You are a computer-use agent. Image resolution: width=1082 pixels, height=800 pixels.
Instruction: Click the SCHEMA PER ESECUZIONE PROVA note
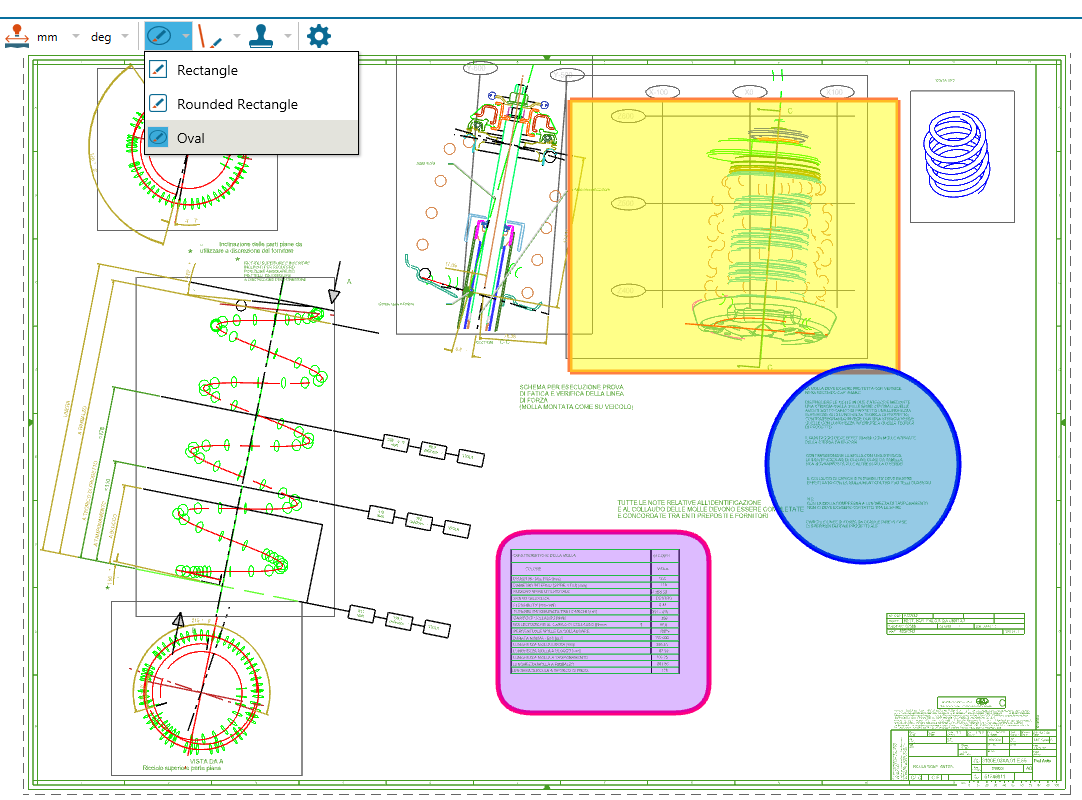pyautogui.click(x=576, y=397)
